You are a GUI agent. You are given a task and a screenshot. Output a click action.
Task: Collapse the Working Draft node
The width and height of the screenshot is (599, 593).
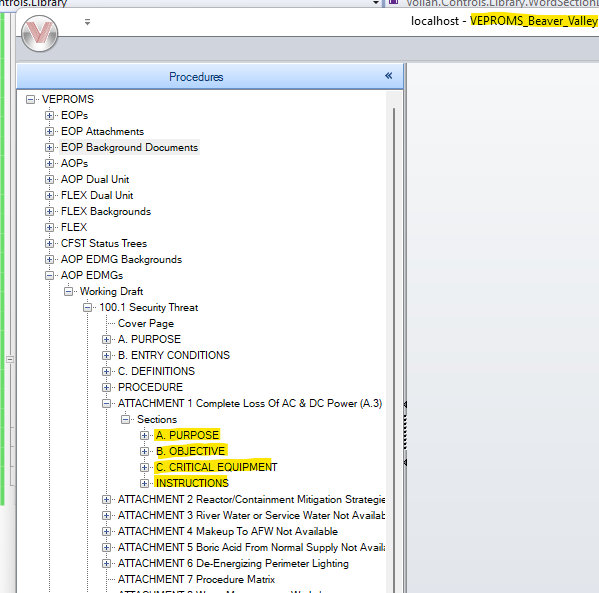pos(68,292)
